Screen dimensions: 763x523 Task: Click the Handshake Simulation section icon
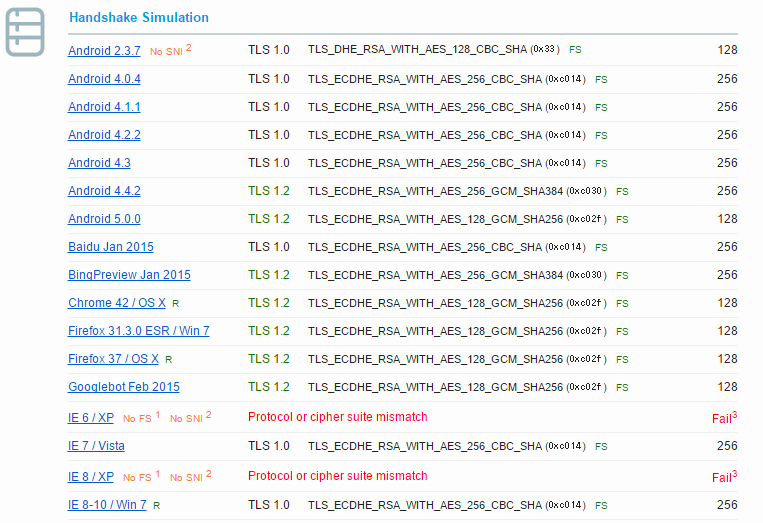pos(25,32)
